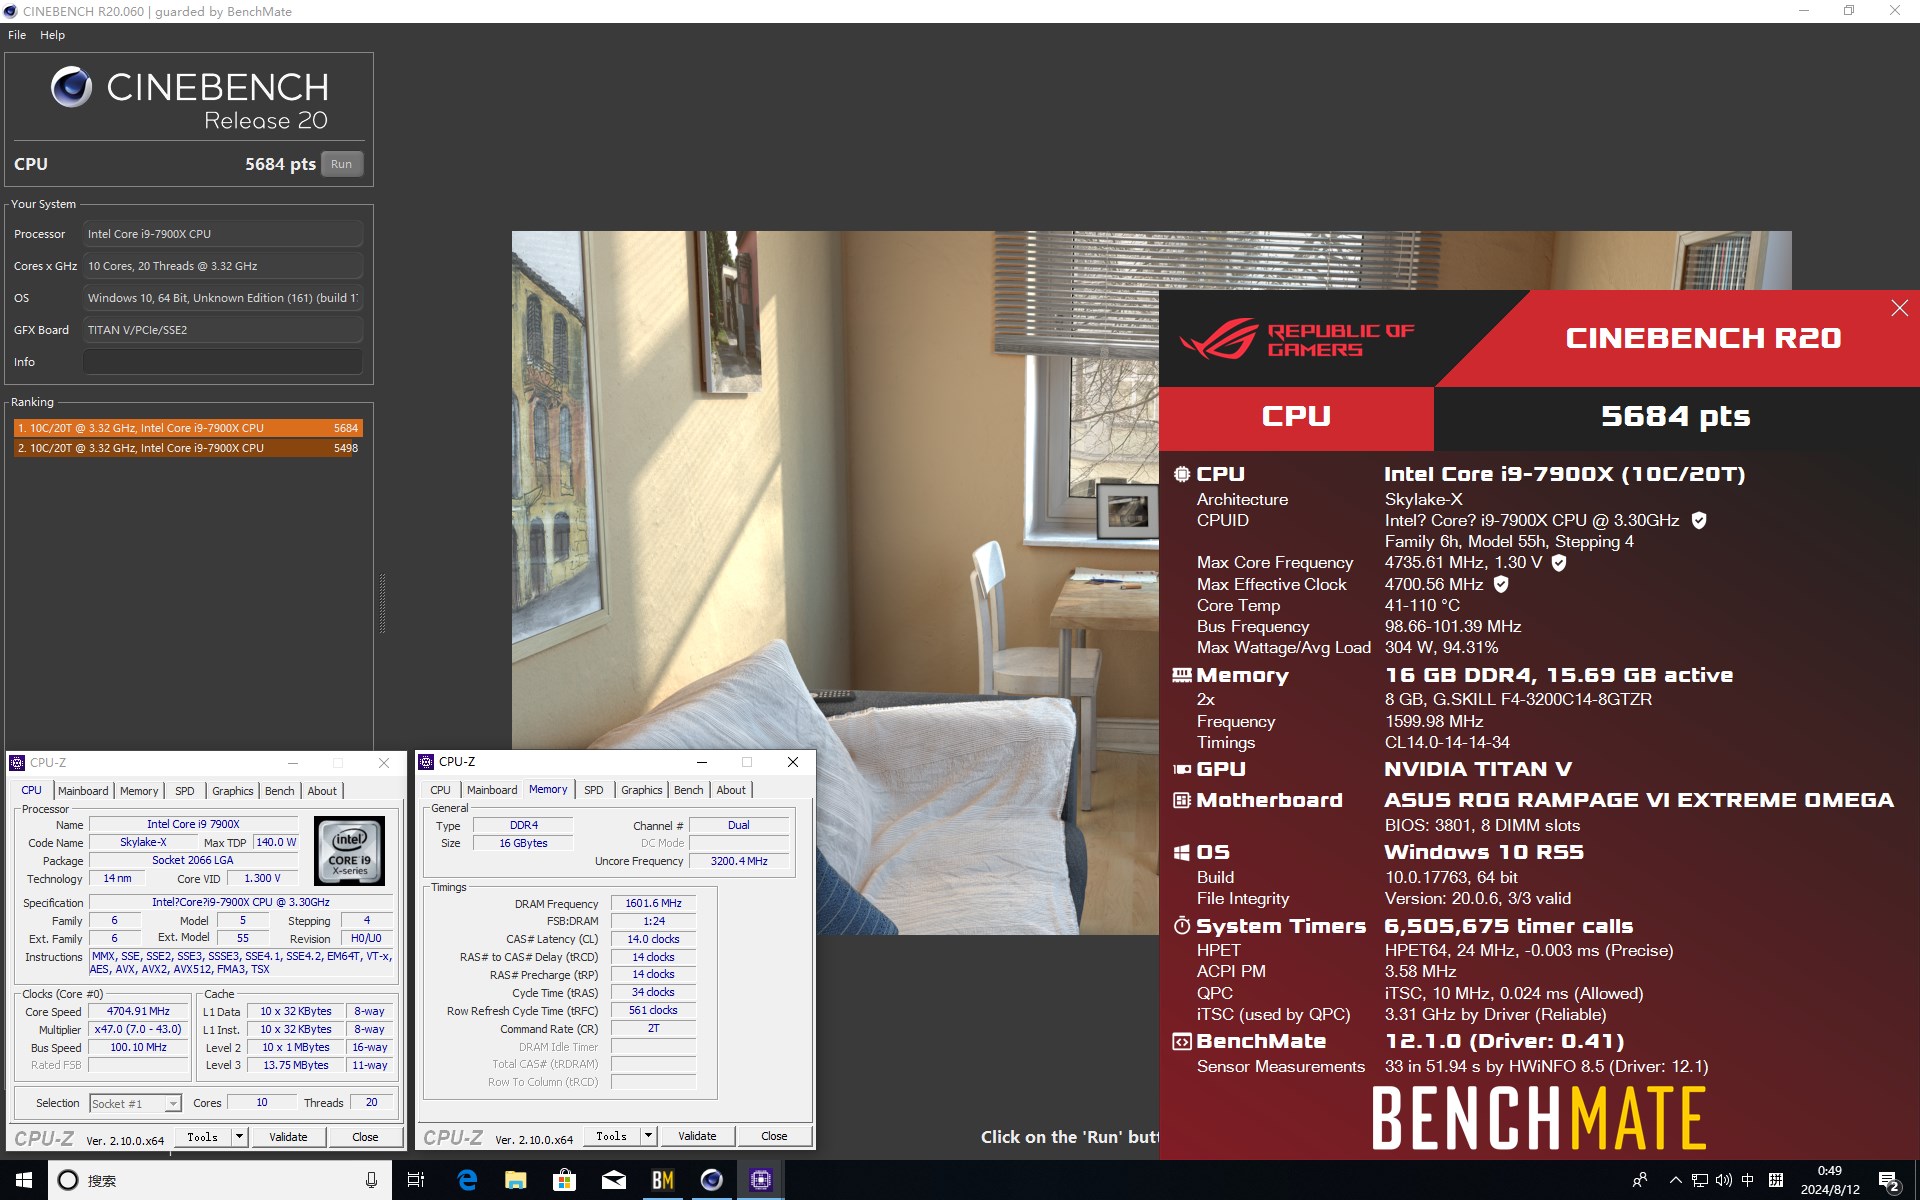This screenshot has width=1920, height=1200.
Task: Click Close button in right CPU-Z window
Action: (774, 1136)
